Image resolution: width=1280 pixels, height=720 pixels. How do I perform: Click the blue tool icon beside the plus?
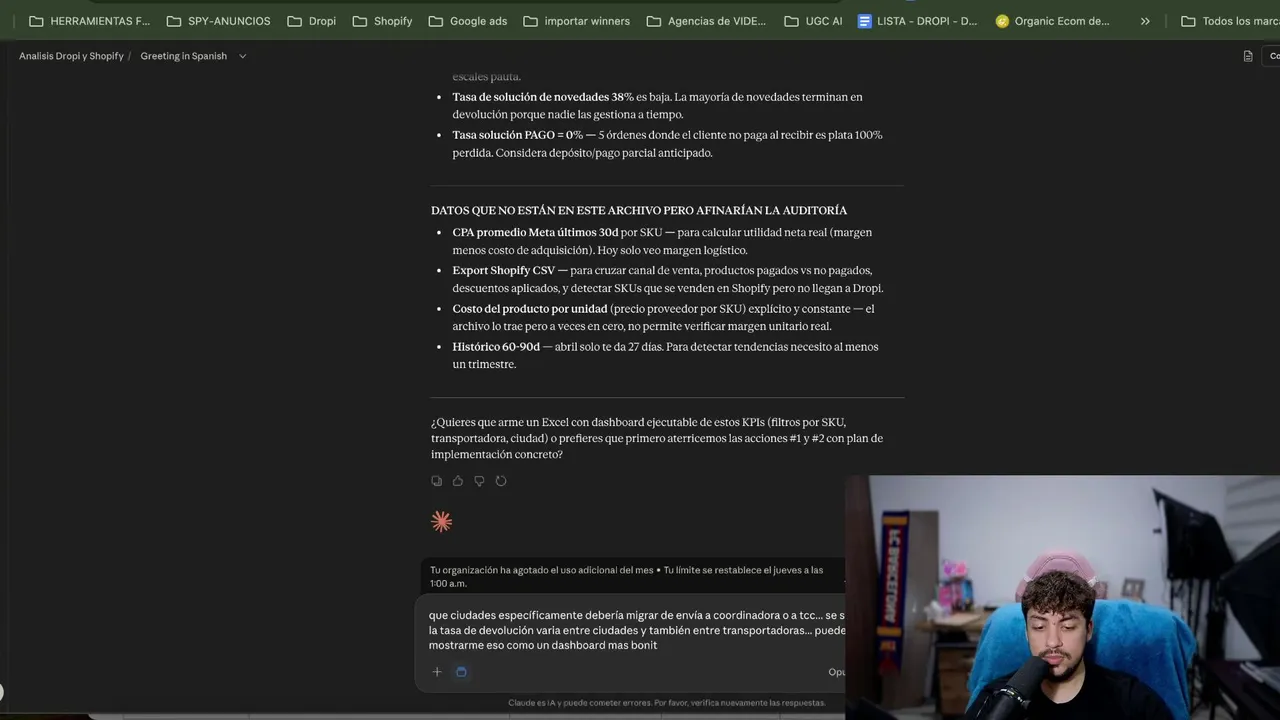click(x=461, y=672)
